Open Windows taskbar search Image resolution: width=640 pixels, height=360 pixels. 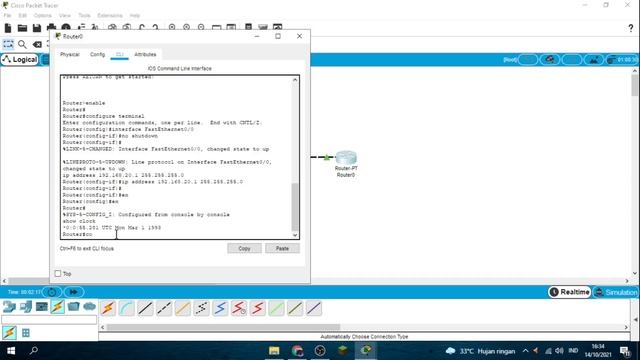pyautogui.click(x=34, y=351)
